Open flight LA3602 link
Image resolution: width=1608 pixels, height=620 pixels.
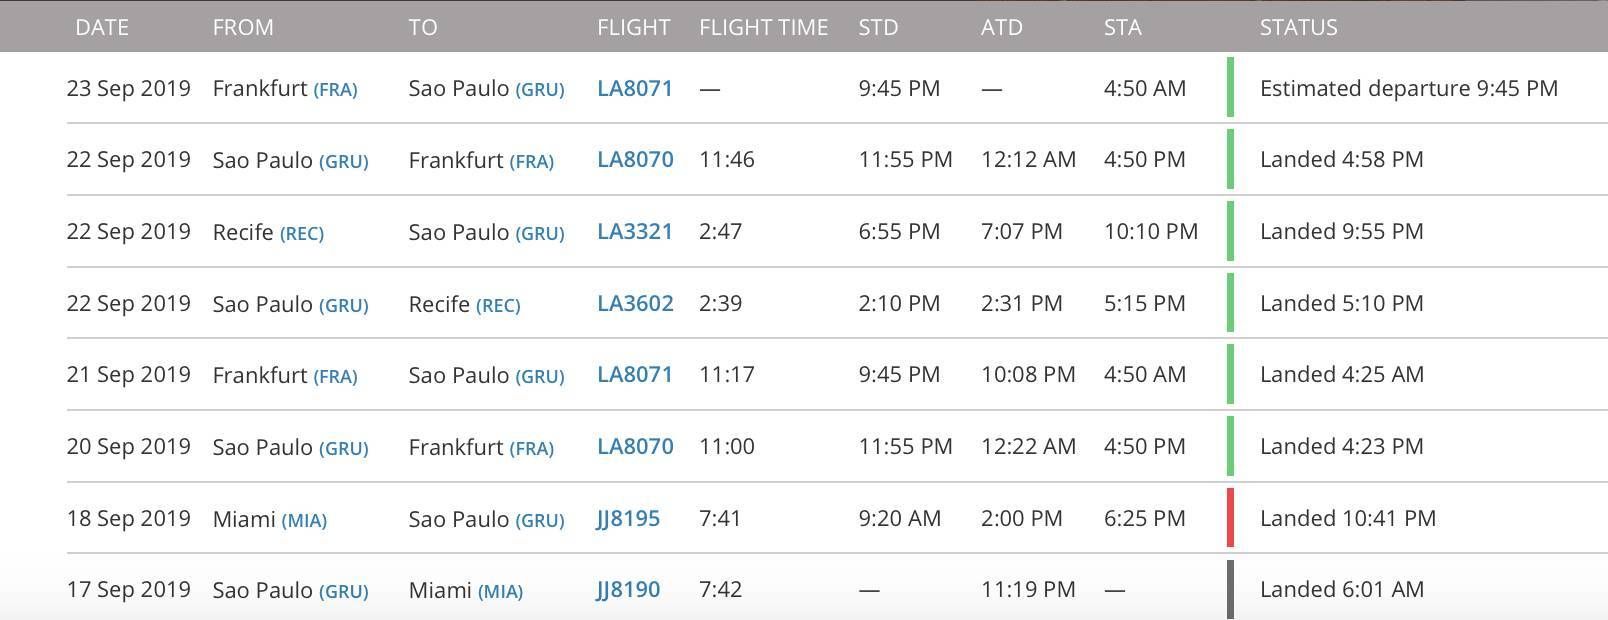tap(635, 303)
